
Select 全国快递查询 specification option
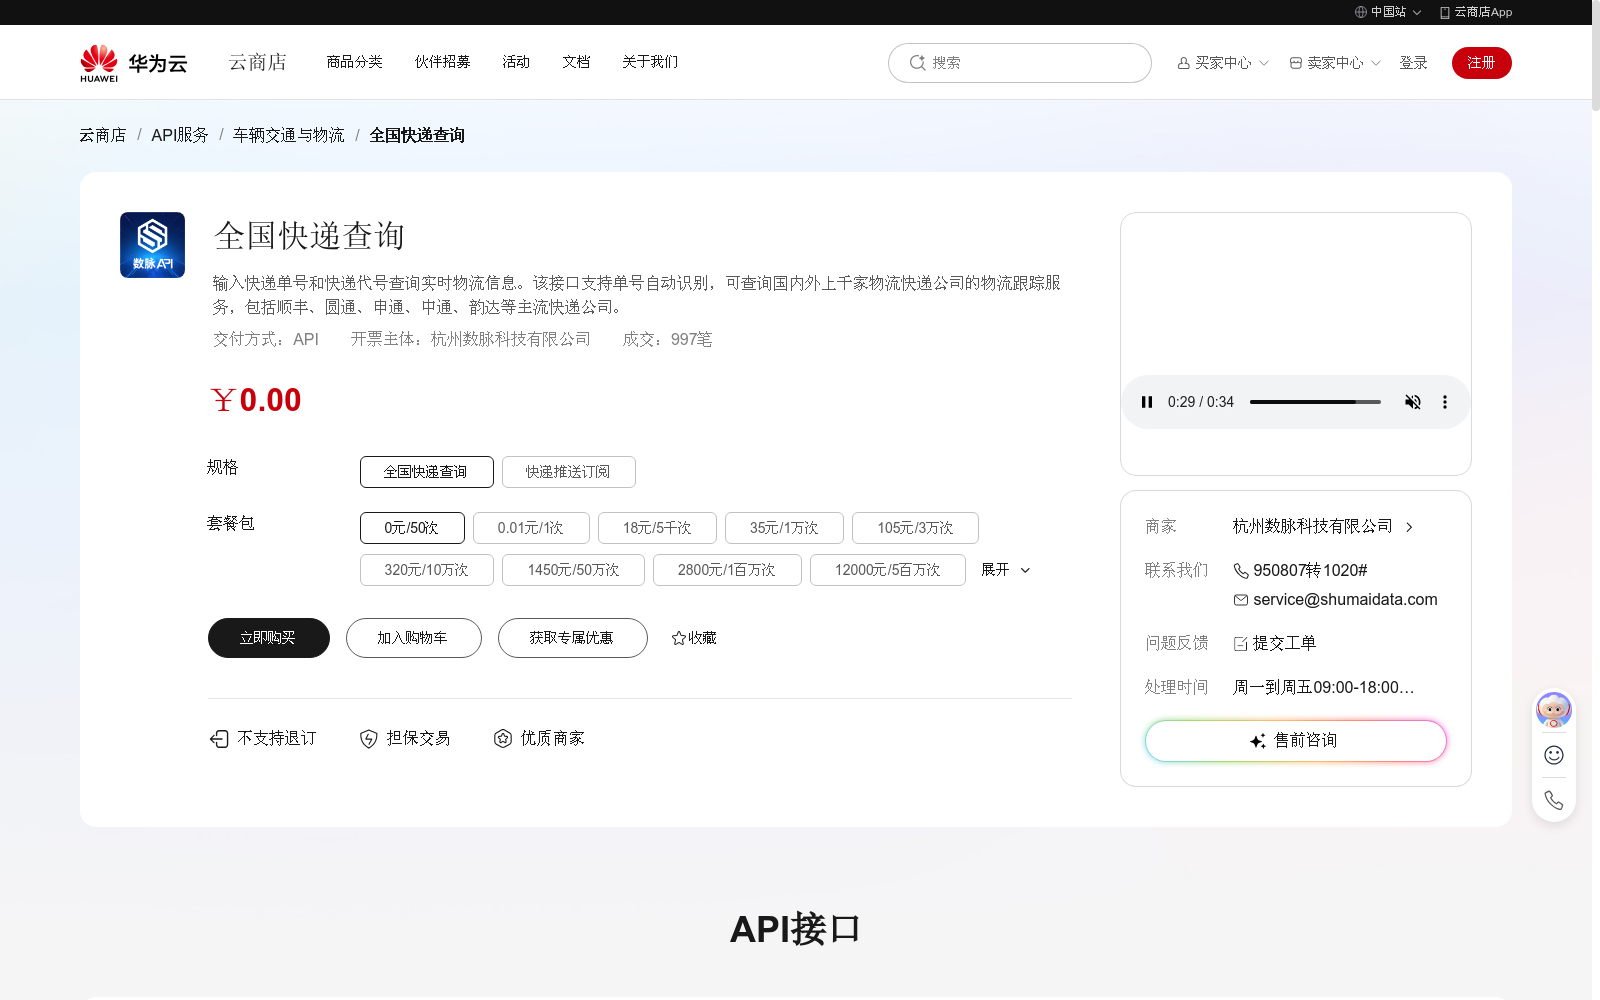(x=427, y=472)
